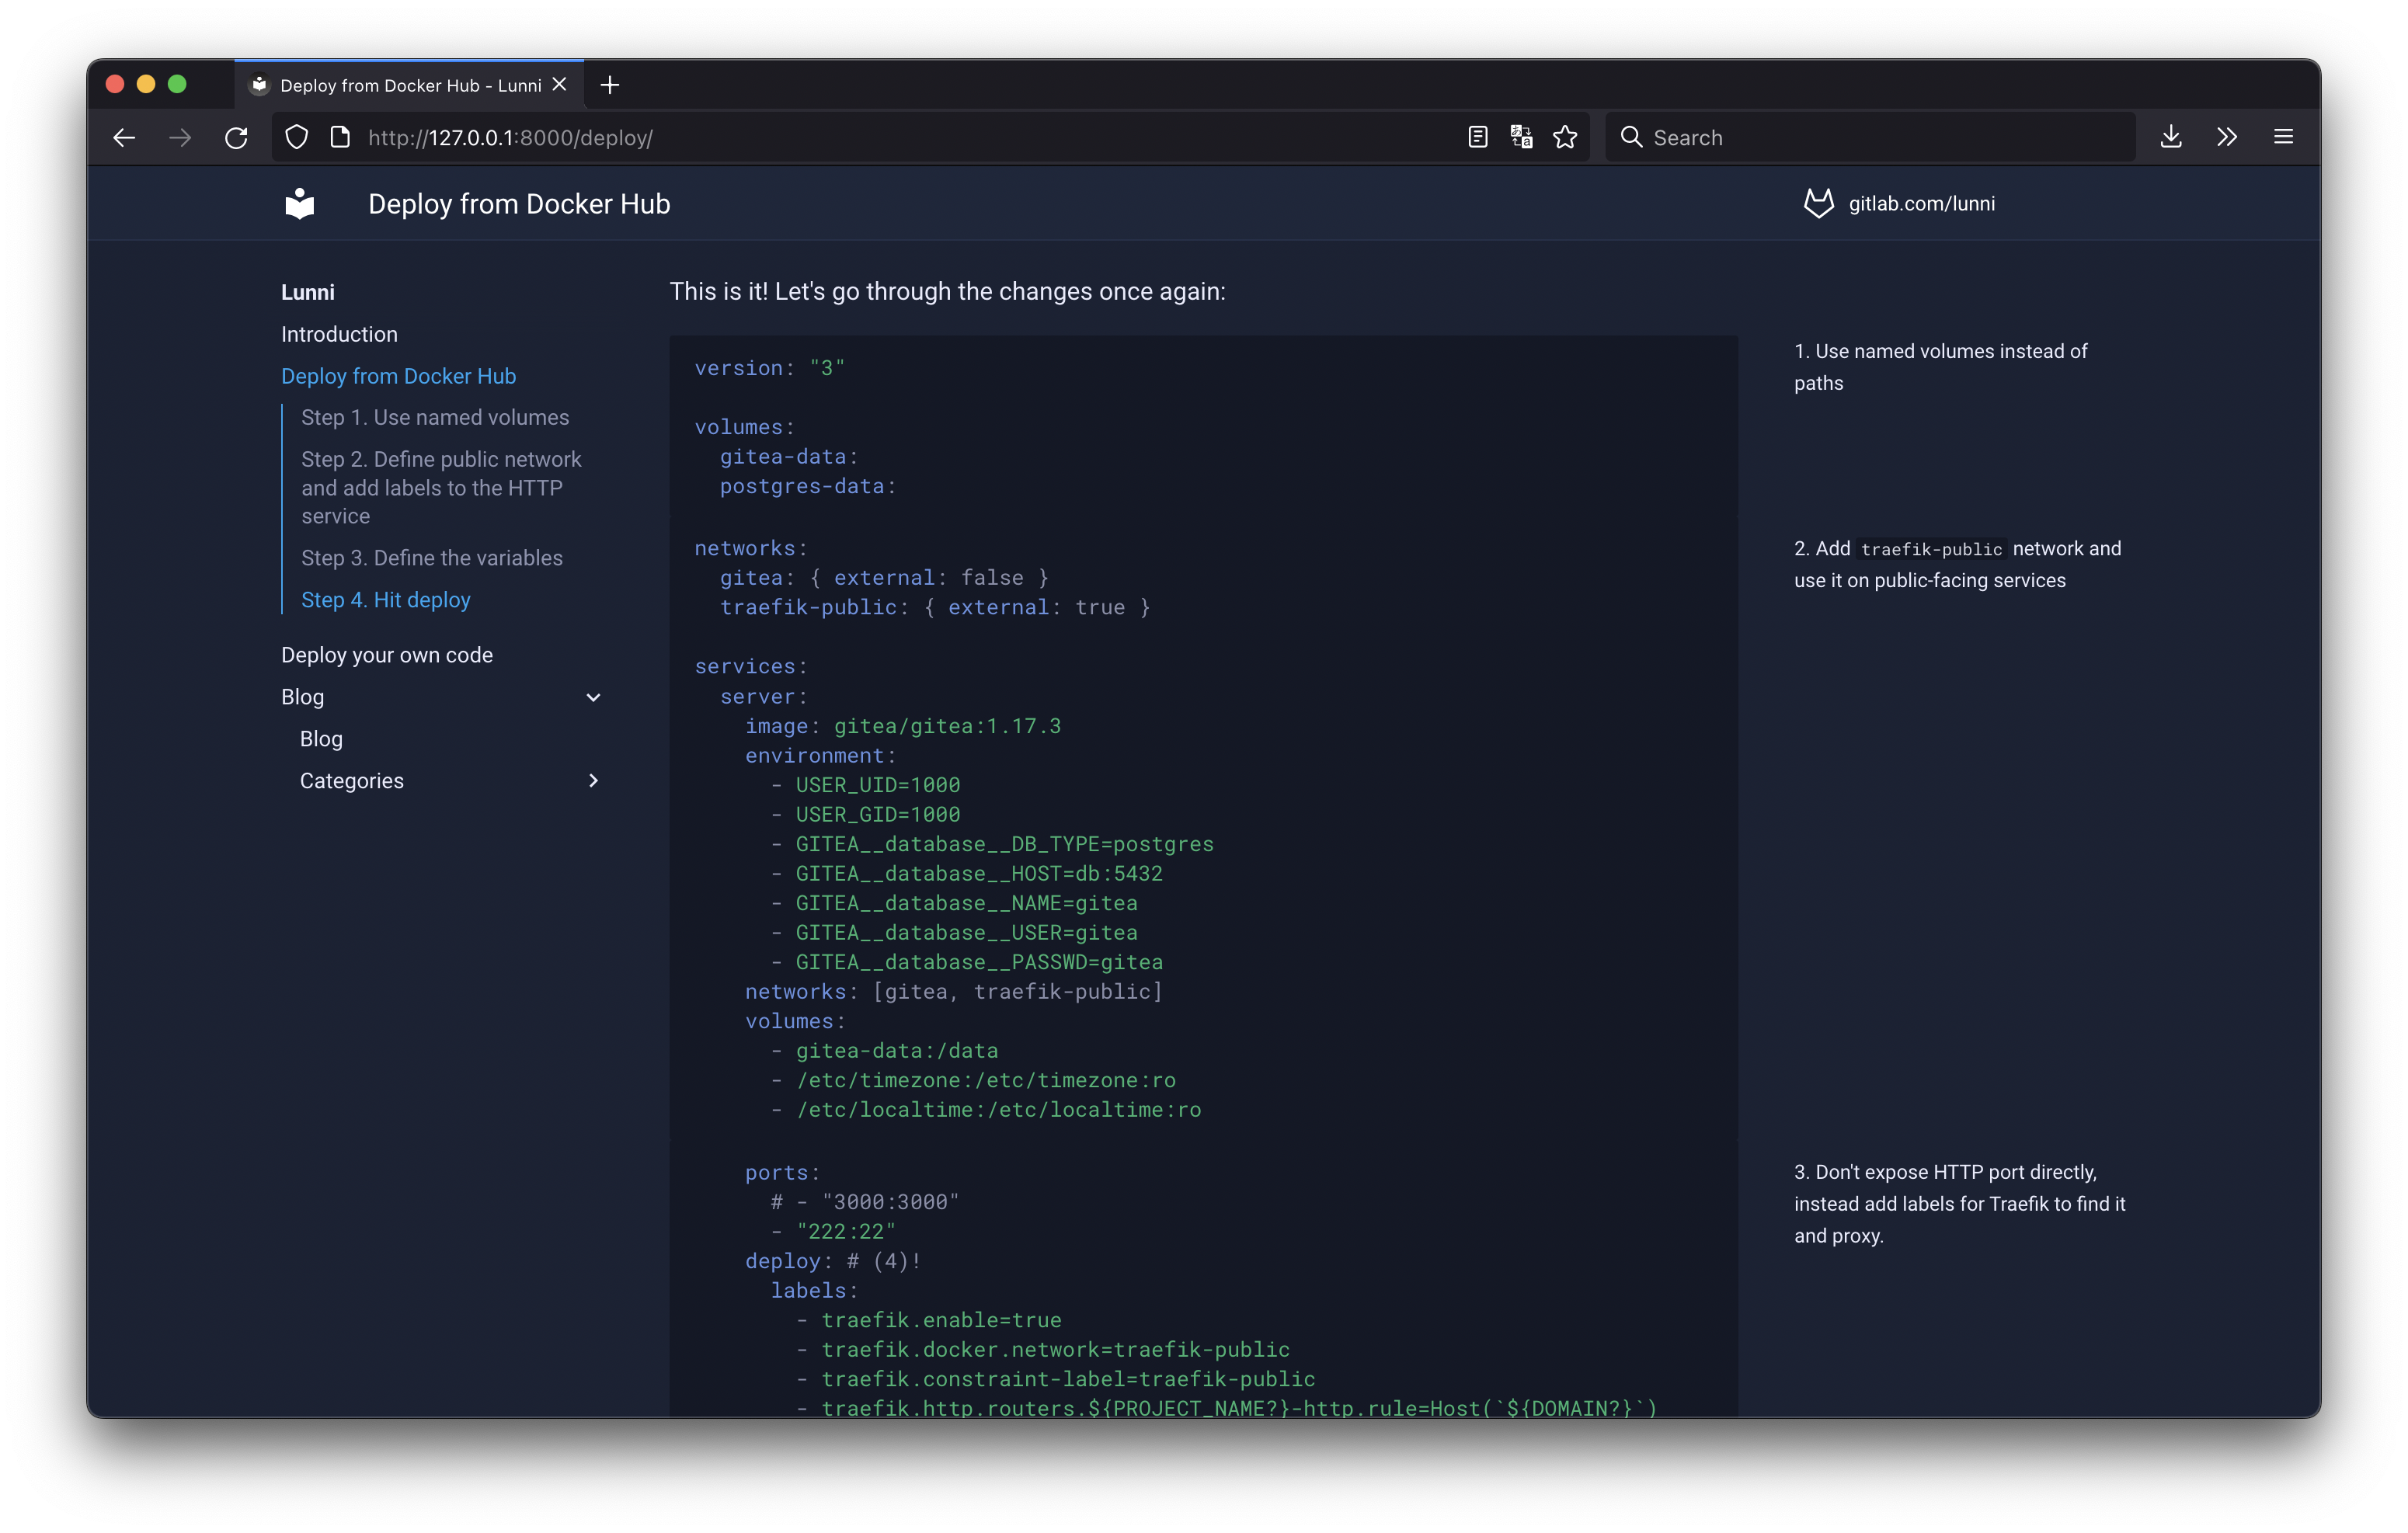Jump to Step 1. Use named volumes

435,417
